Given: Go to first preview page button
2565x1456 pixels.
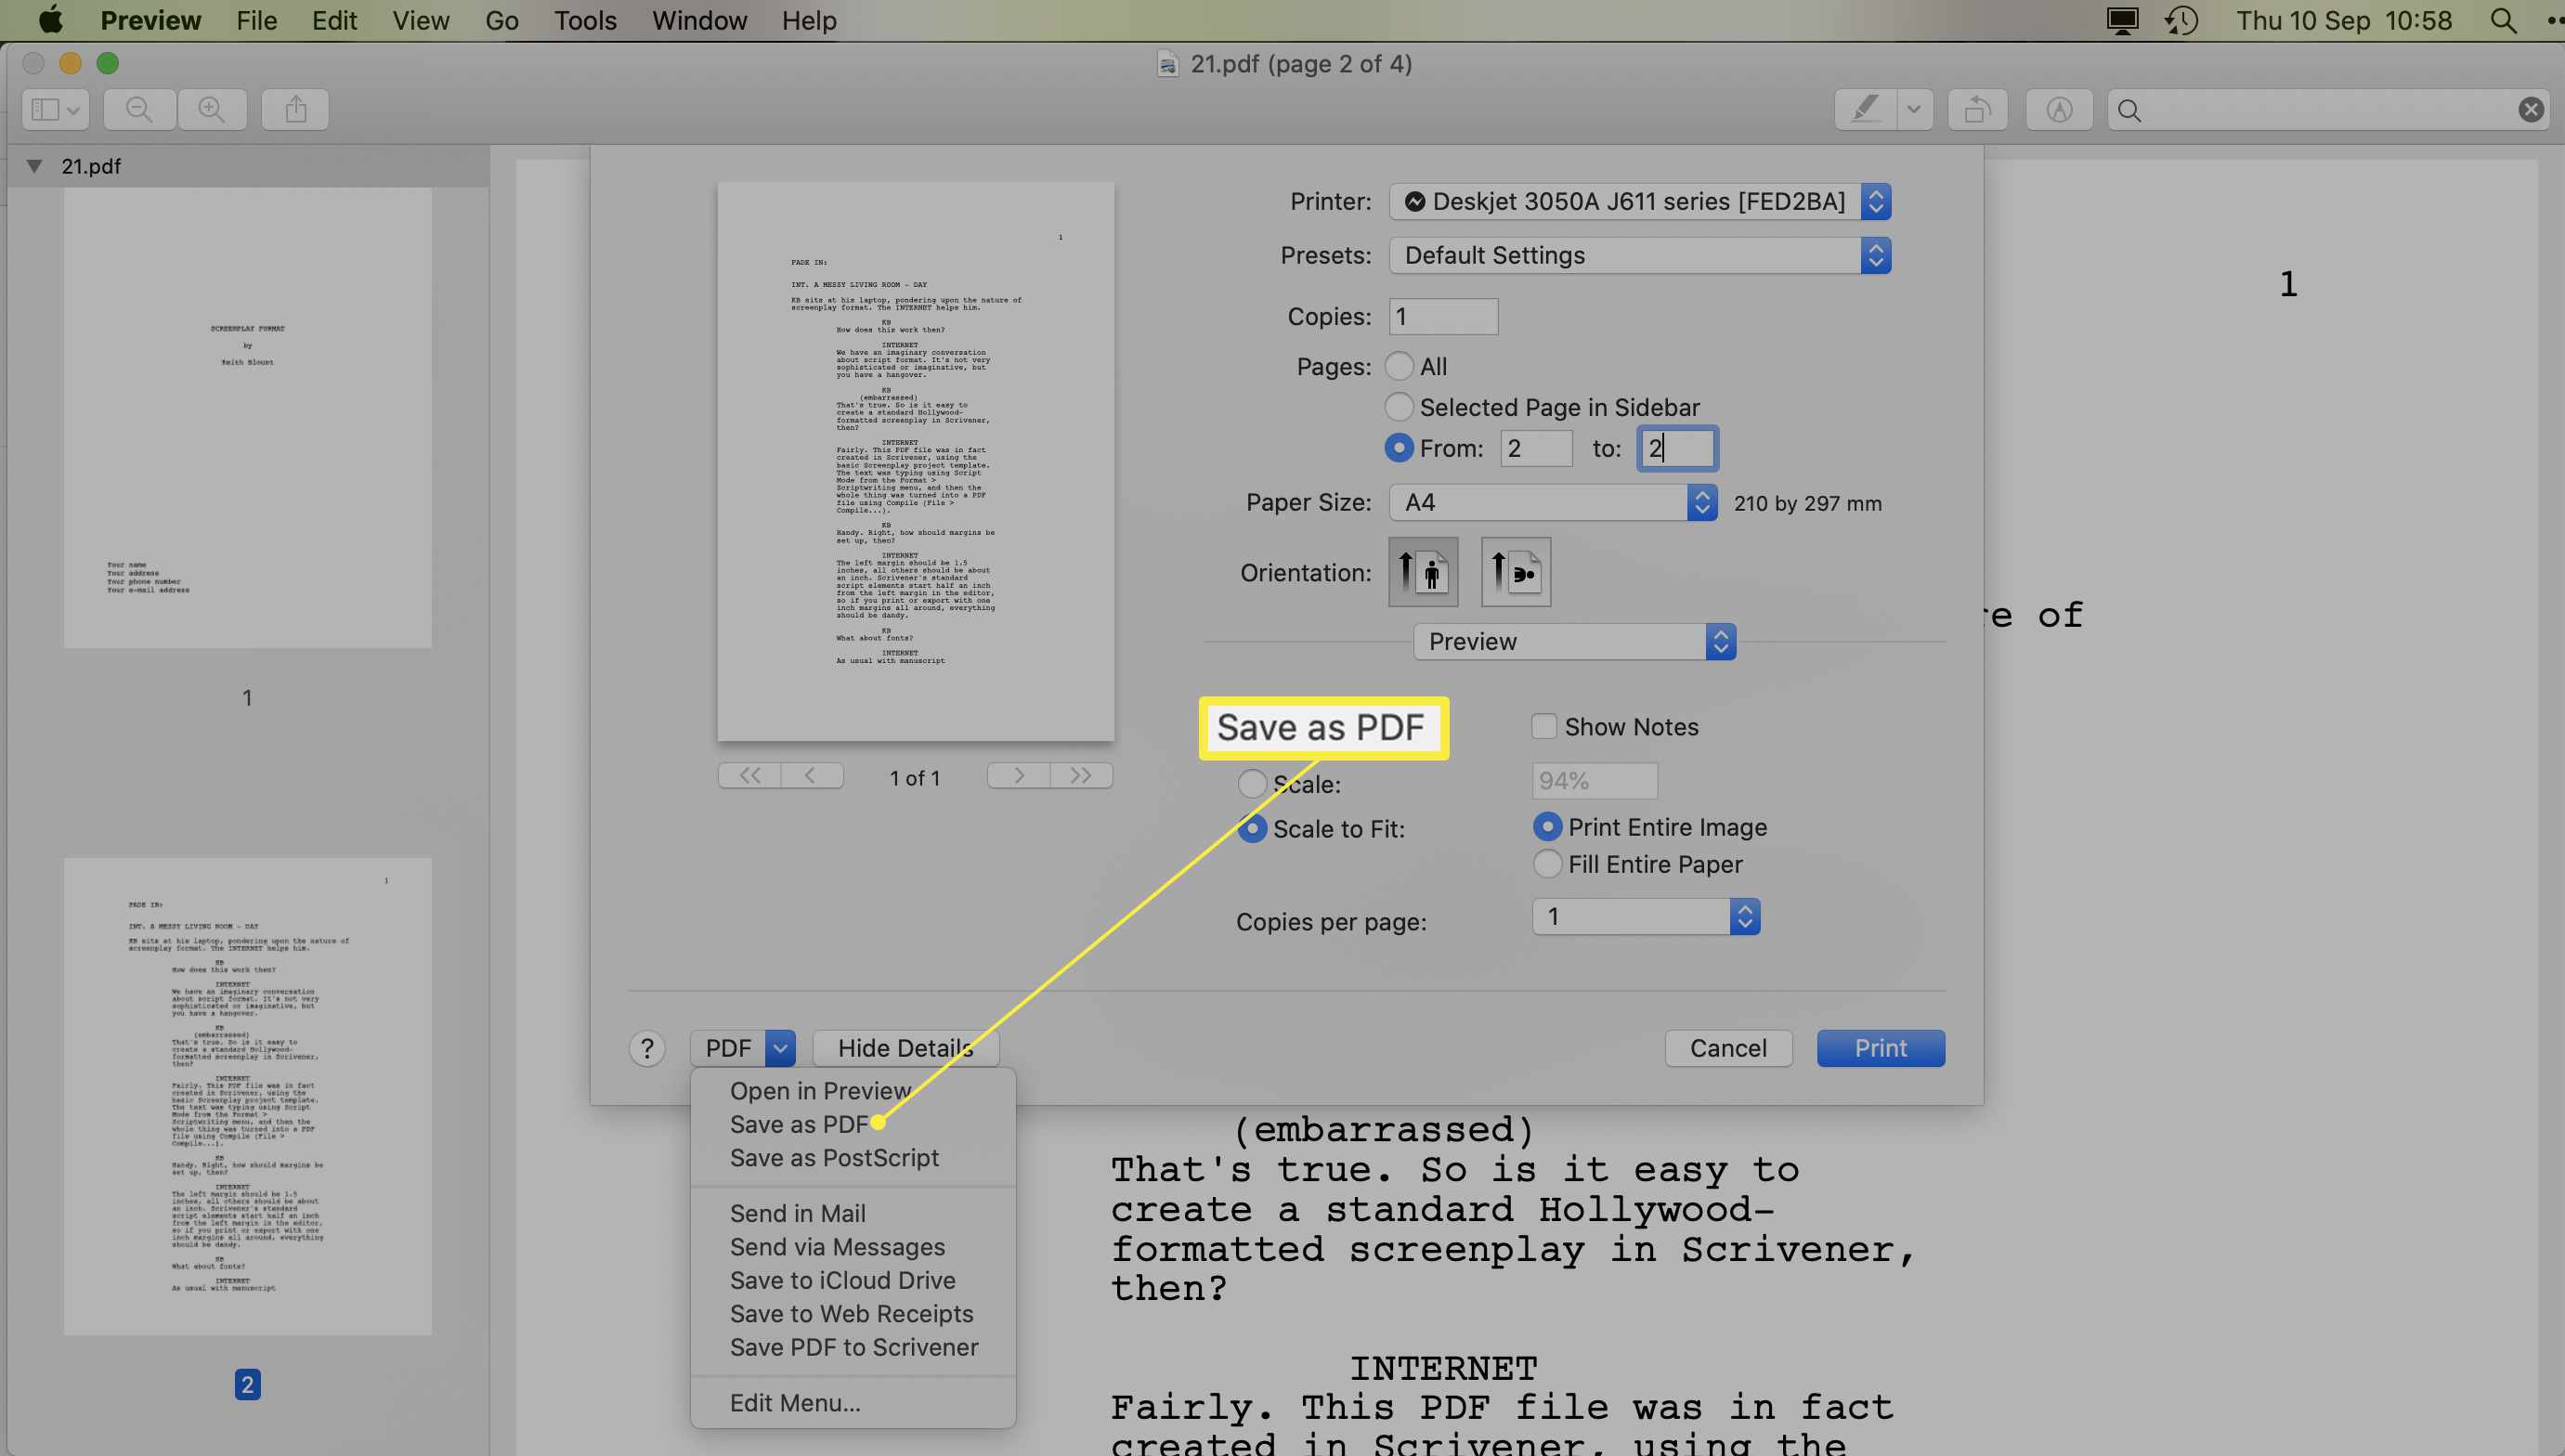Looking at the screenshot, I should point(750,776).
